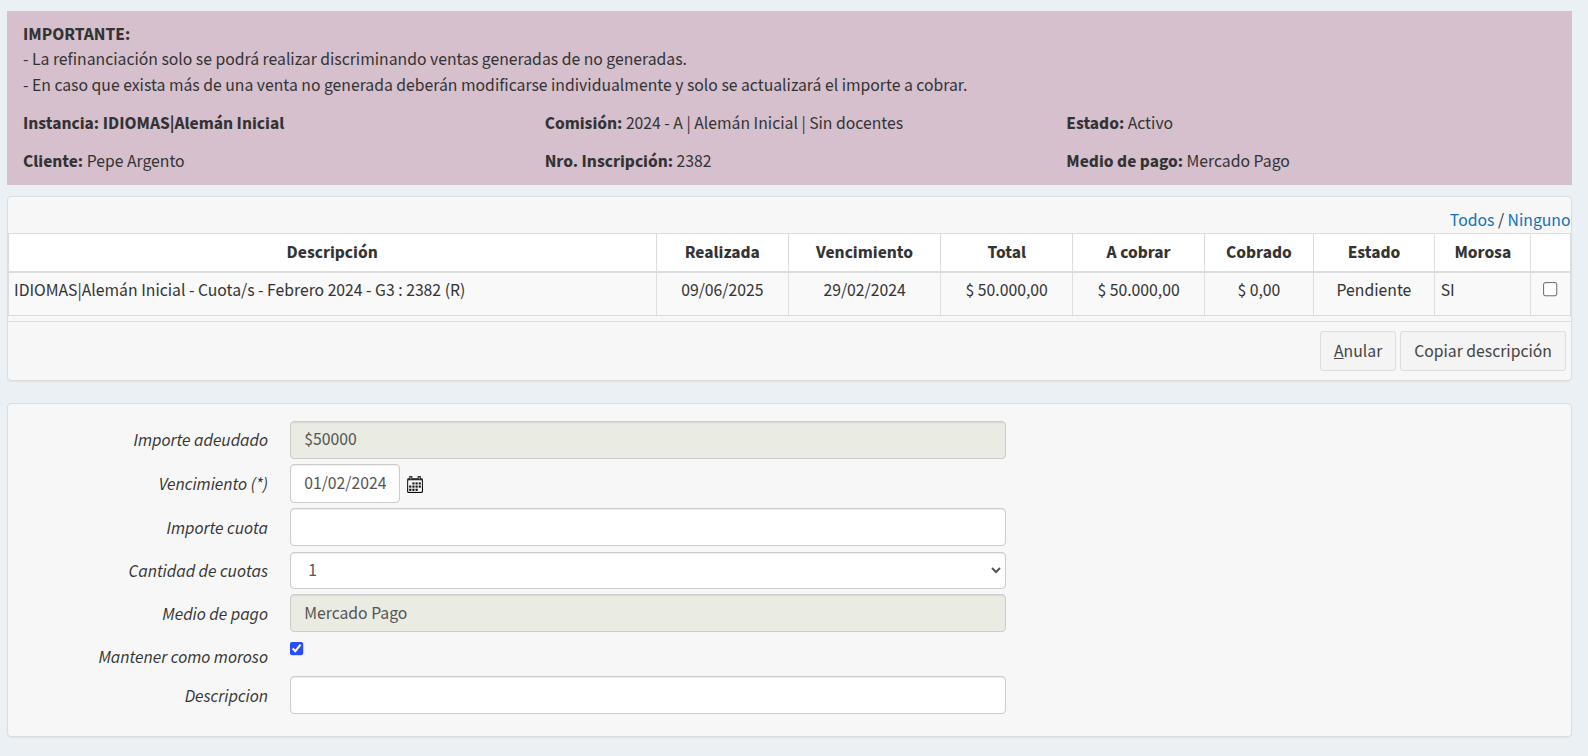Tick the checkbox in the Febrero 2024 row
This screenshot has height=756, width=1588.
1550,289
